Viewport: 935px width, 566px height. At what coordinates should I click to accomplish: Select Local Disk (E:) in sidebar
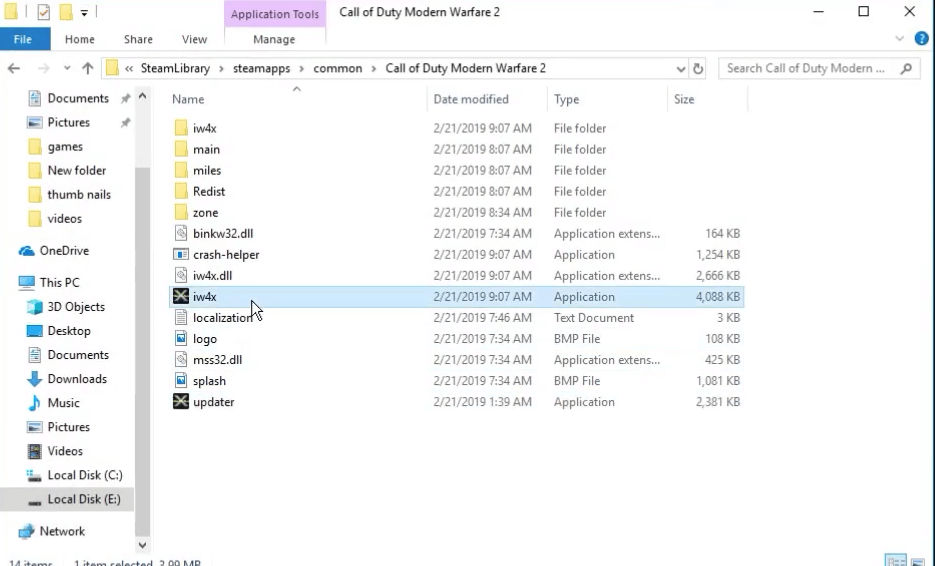(x=67, y=499)
